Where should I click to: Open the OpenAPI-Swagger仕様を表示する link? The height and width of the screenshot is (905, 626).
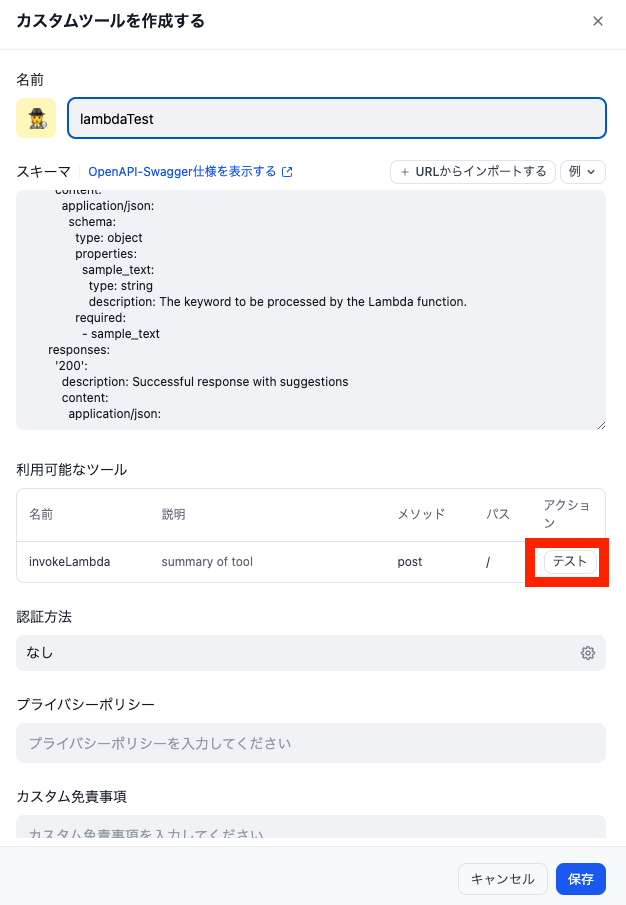180,171
